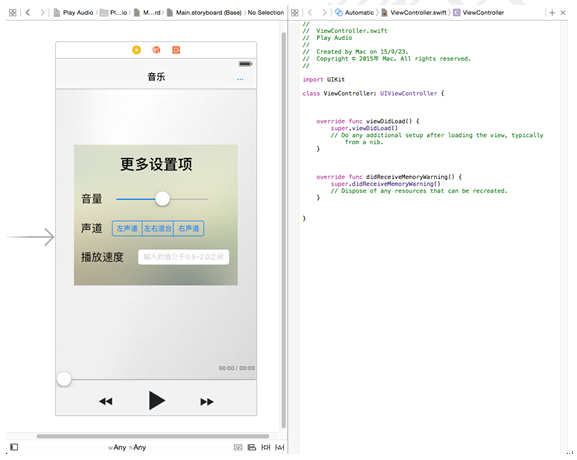The image size is (577, 460).
Task: Select the 播放速度 label
Action: point(102,257)
